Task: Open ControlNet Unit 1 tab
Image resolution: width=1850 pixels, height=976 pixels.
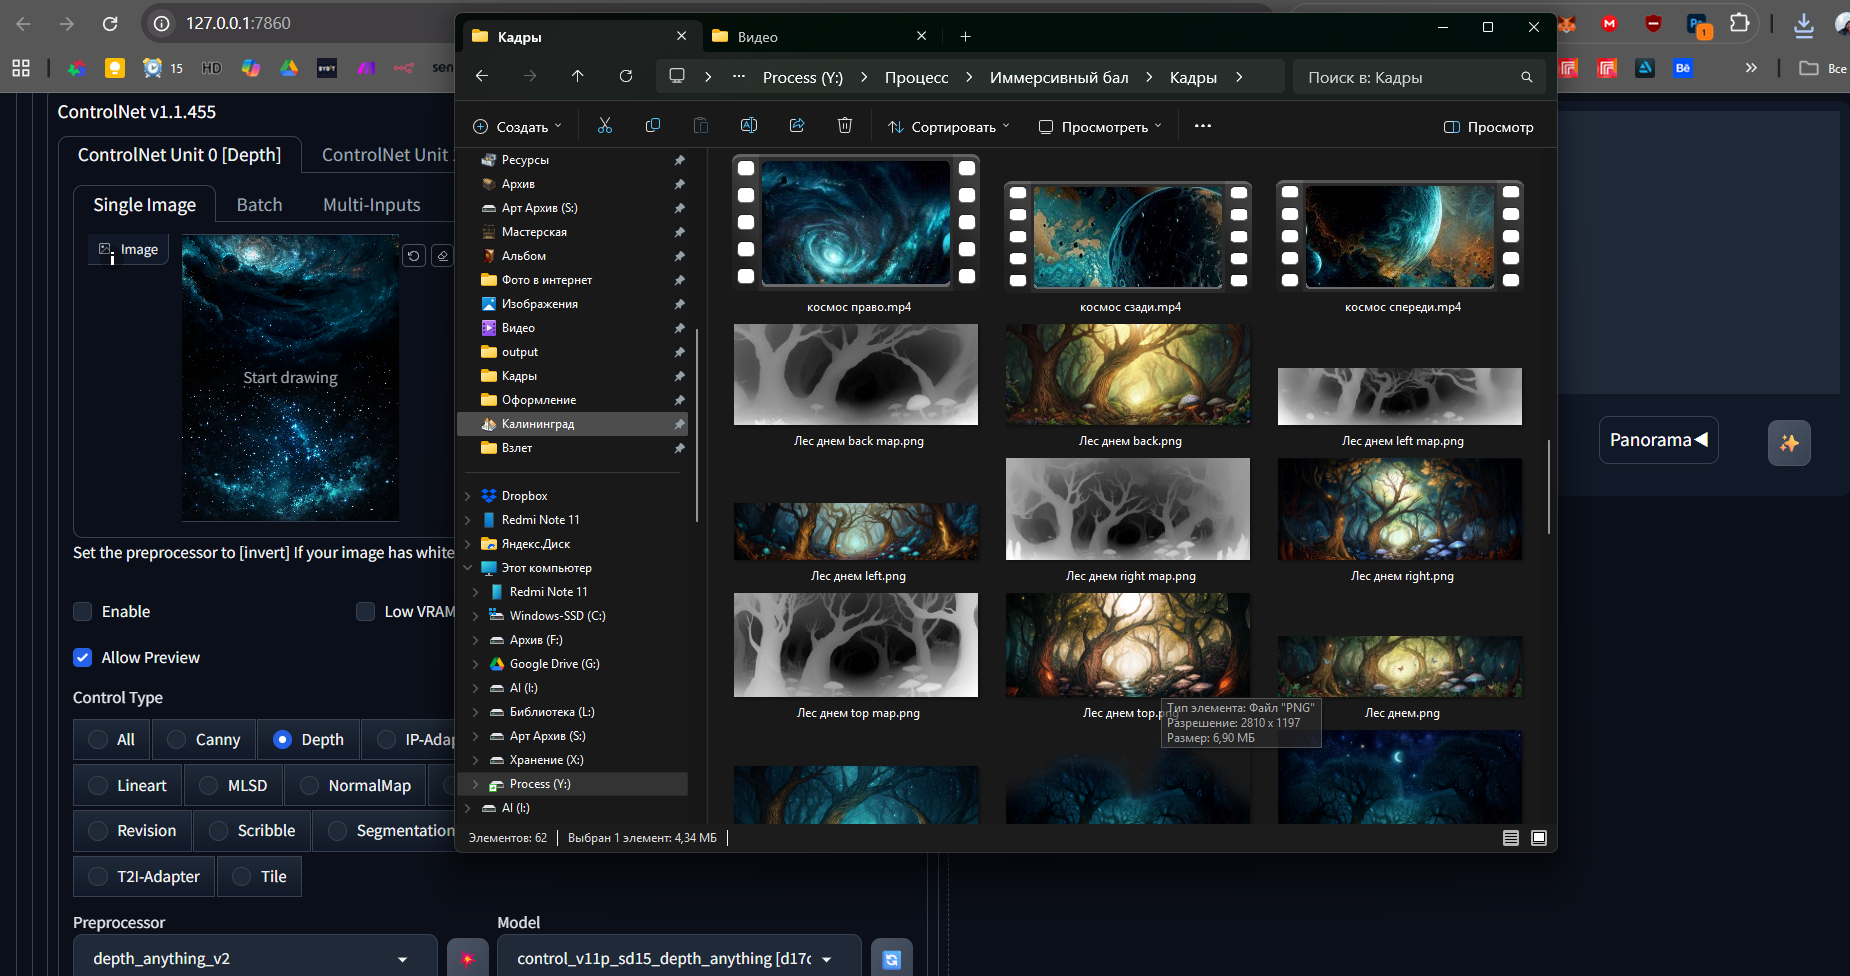Action: tap(388, 155)
